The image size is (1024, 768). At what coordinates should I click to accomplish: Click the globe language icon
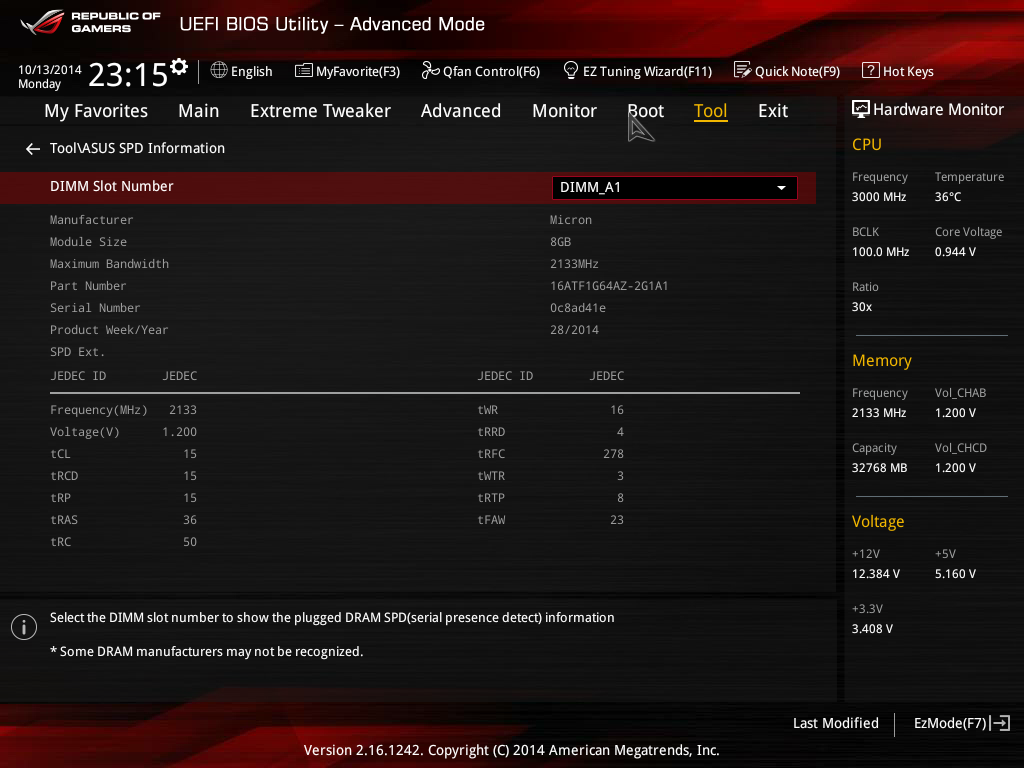click(x=219, y=71)
